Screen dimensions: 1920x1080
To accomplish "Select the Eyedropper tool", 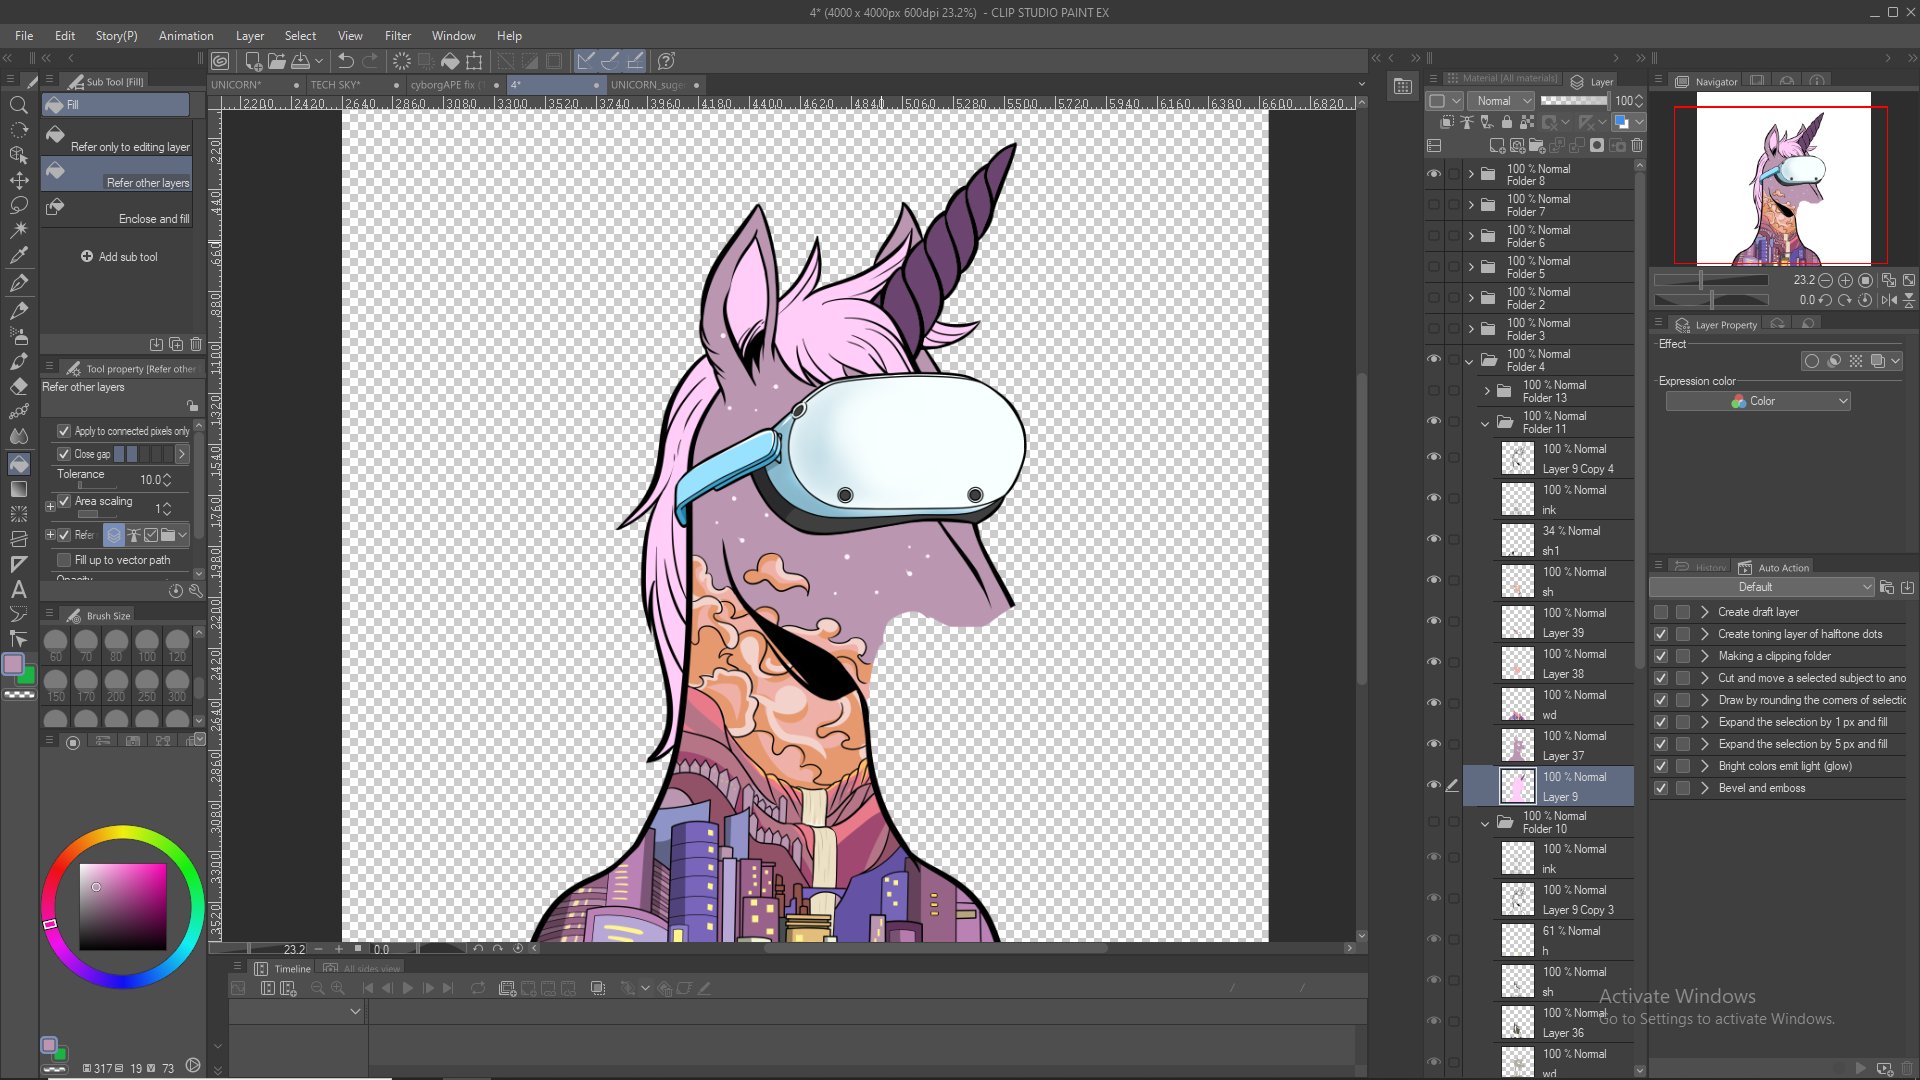I will pos(18,256).
